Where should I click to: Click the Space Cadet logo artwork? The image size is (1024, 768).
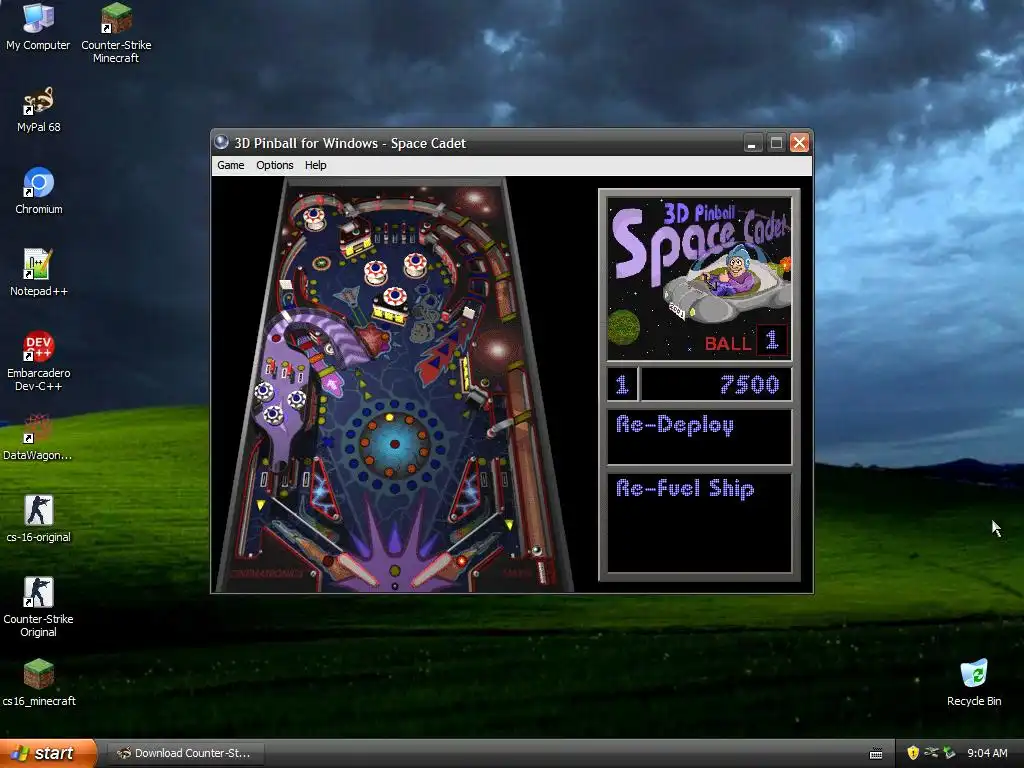(x=699, y=279)
